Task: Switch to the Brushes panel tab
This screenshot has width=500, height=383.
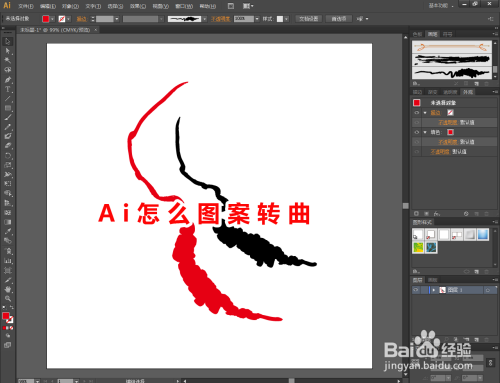Action: (432, 34)
